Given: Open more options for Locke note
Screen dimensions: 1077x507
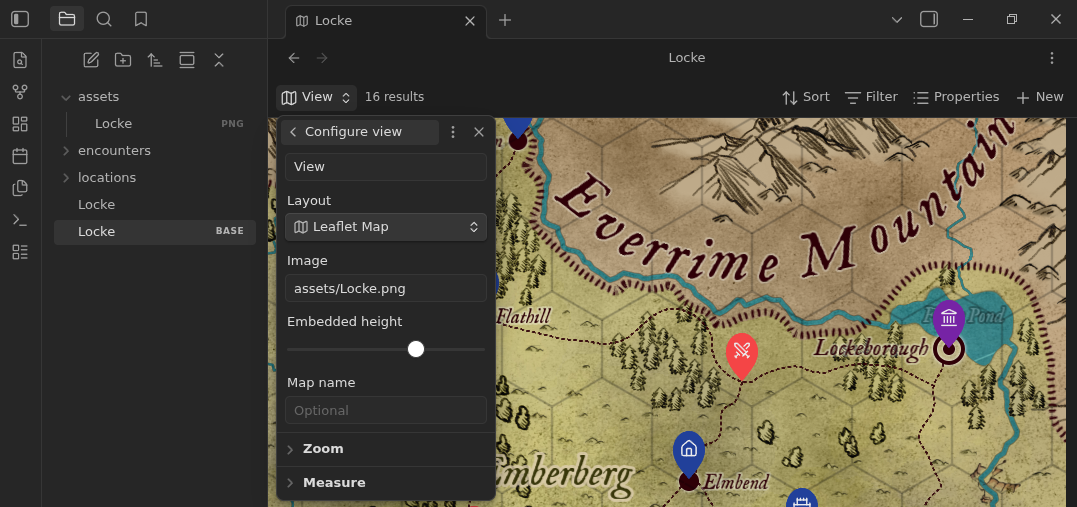Looking at the screenshot, I should pyautogui.click(x=1052, y=58).
